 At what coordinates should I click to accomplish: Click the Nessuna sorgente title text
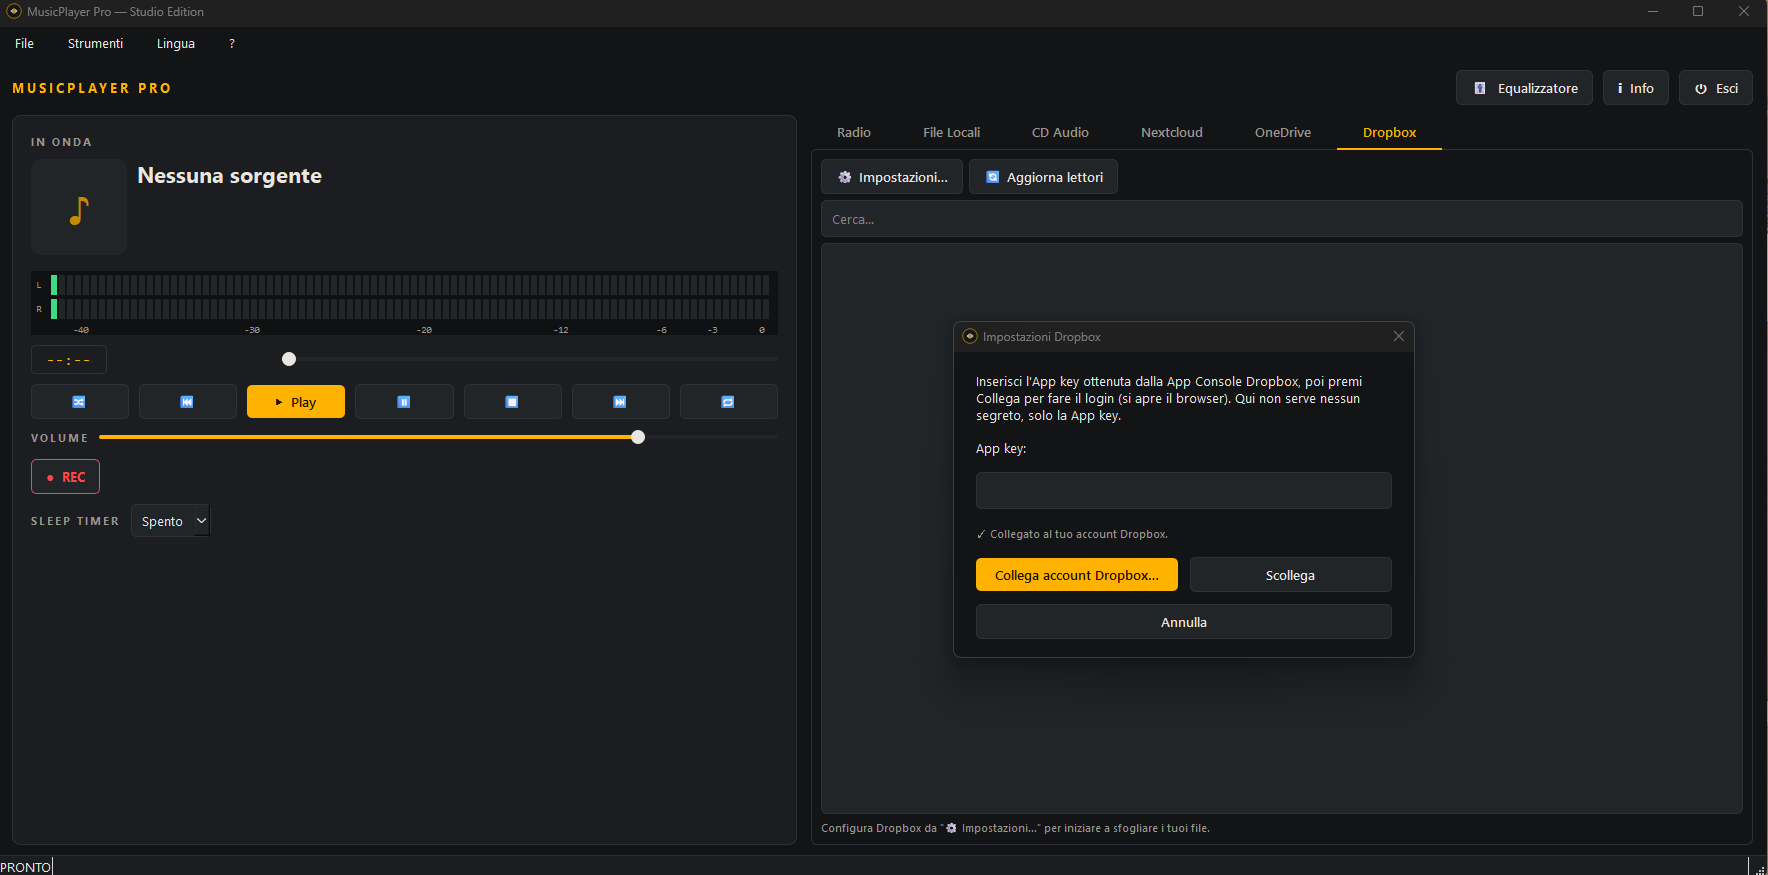(x=230, y=176)
